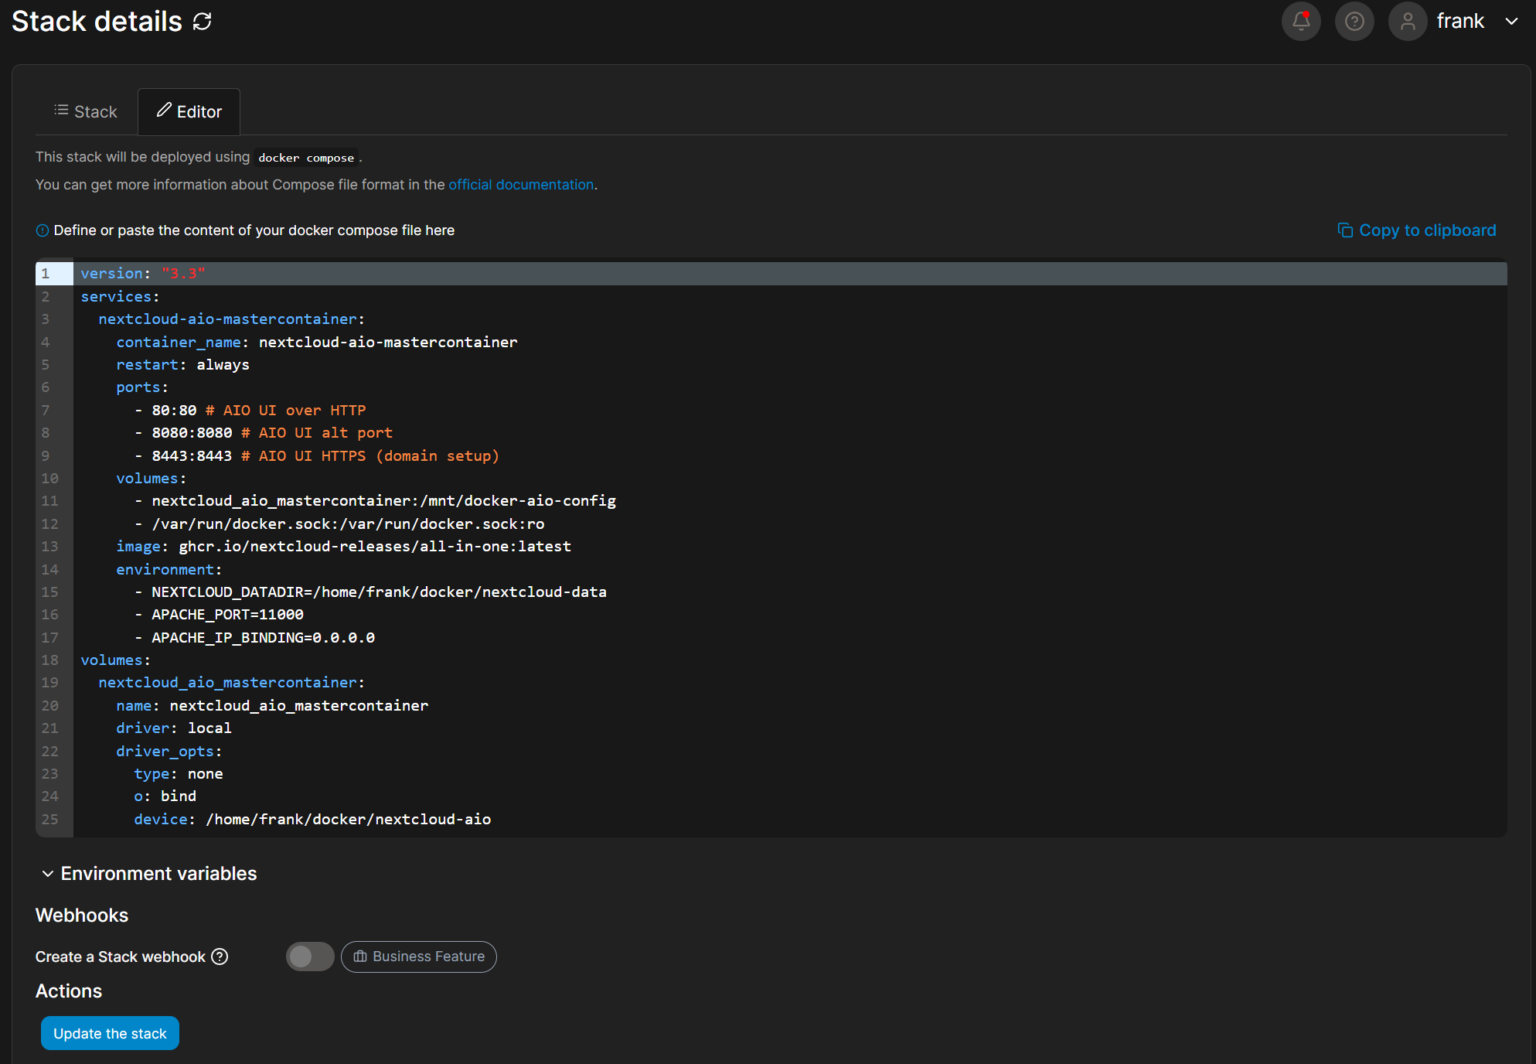This screenshot has width=1536, height=1064.
Task: Click the user avatar icon next to frank
Action: 1407,21
